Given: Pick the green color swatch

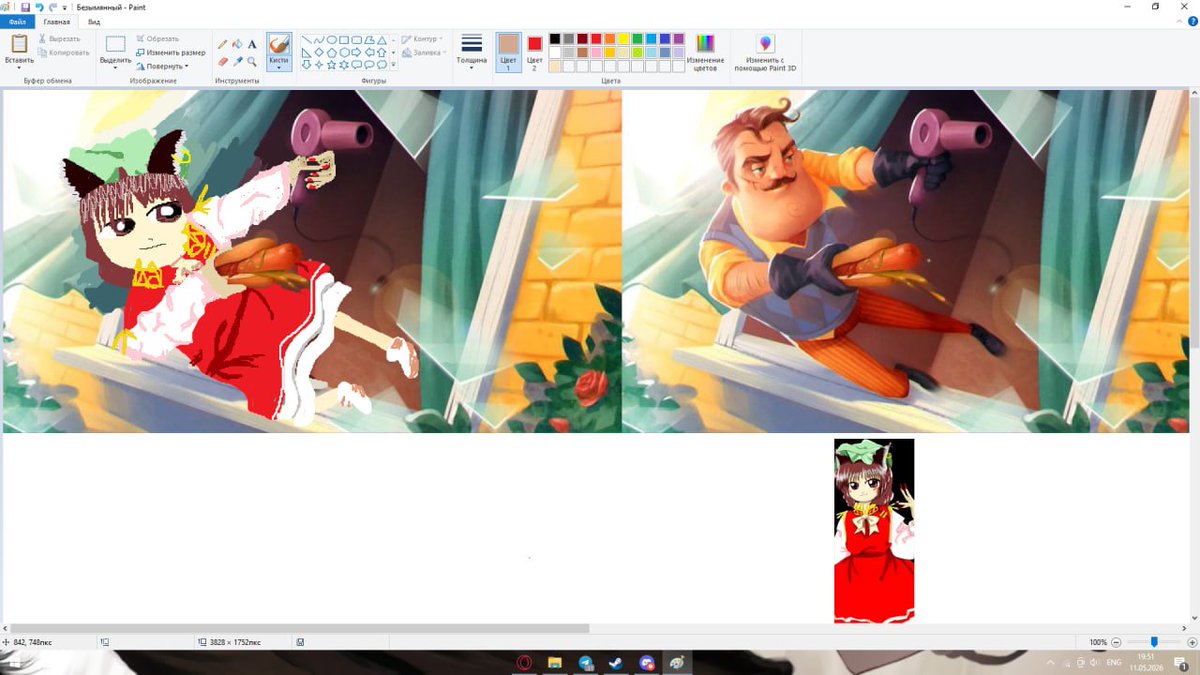Looking at the screenshot, I should click(637, 39).
